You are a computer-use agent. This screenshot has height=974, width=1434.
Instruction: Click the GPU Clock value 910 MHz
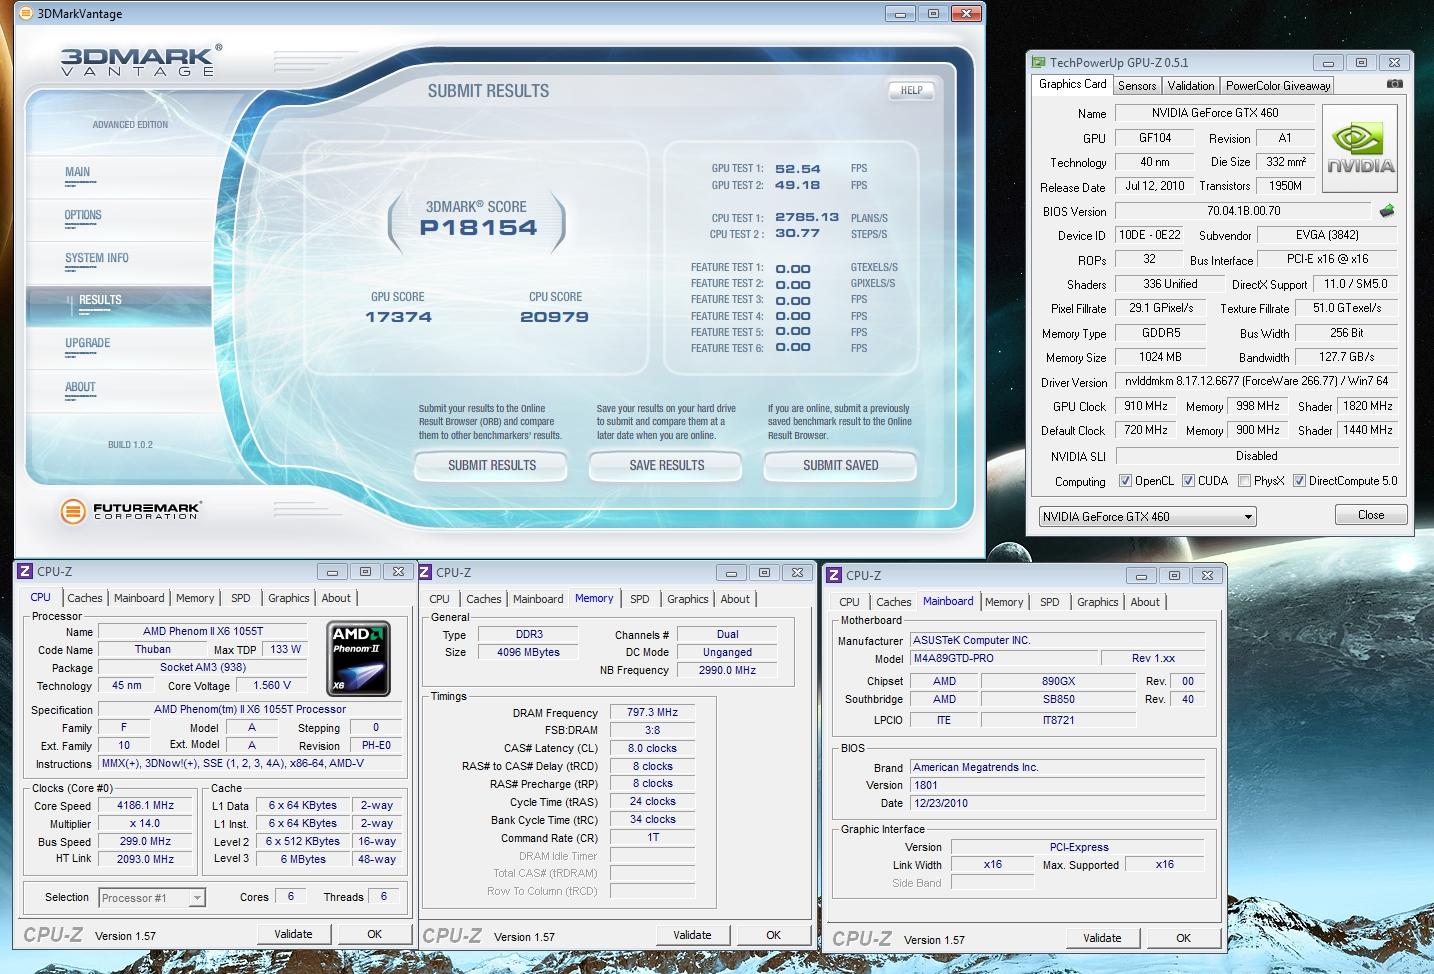(x=1146, y=406)
